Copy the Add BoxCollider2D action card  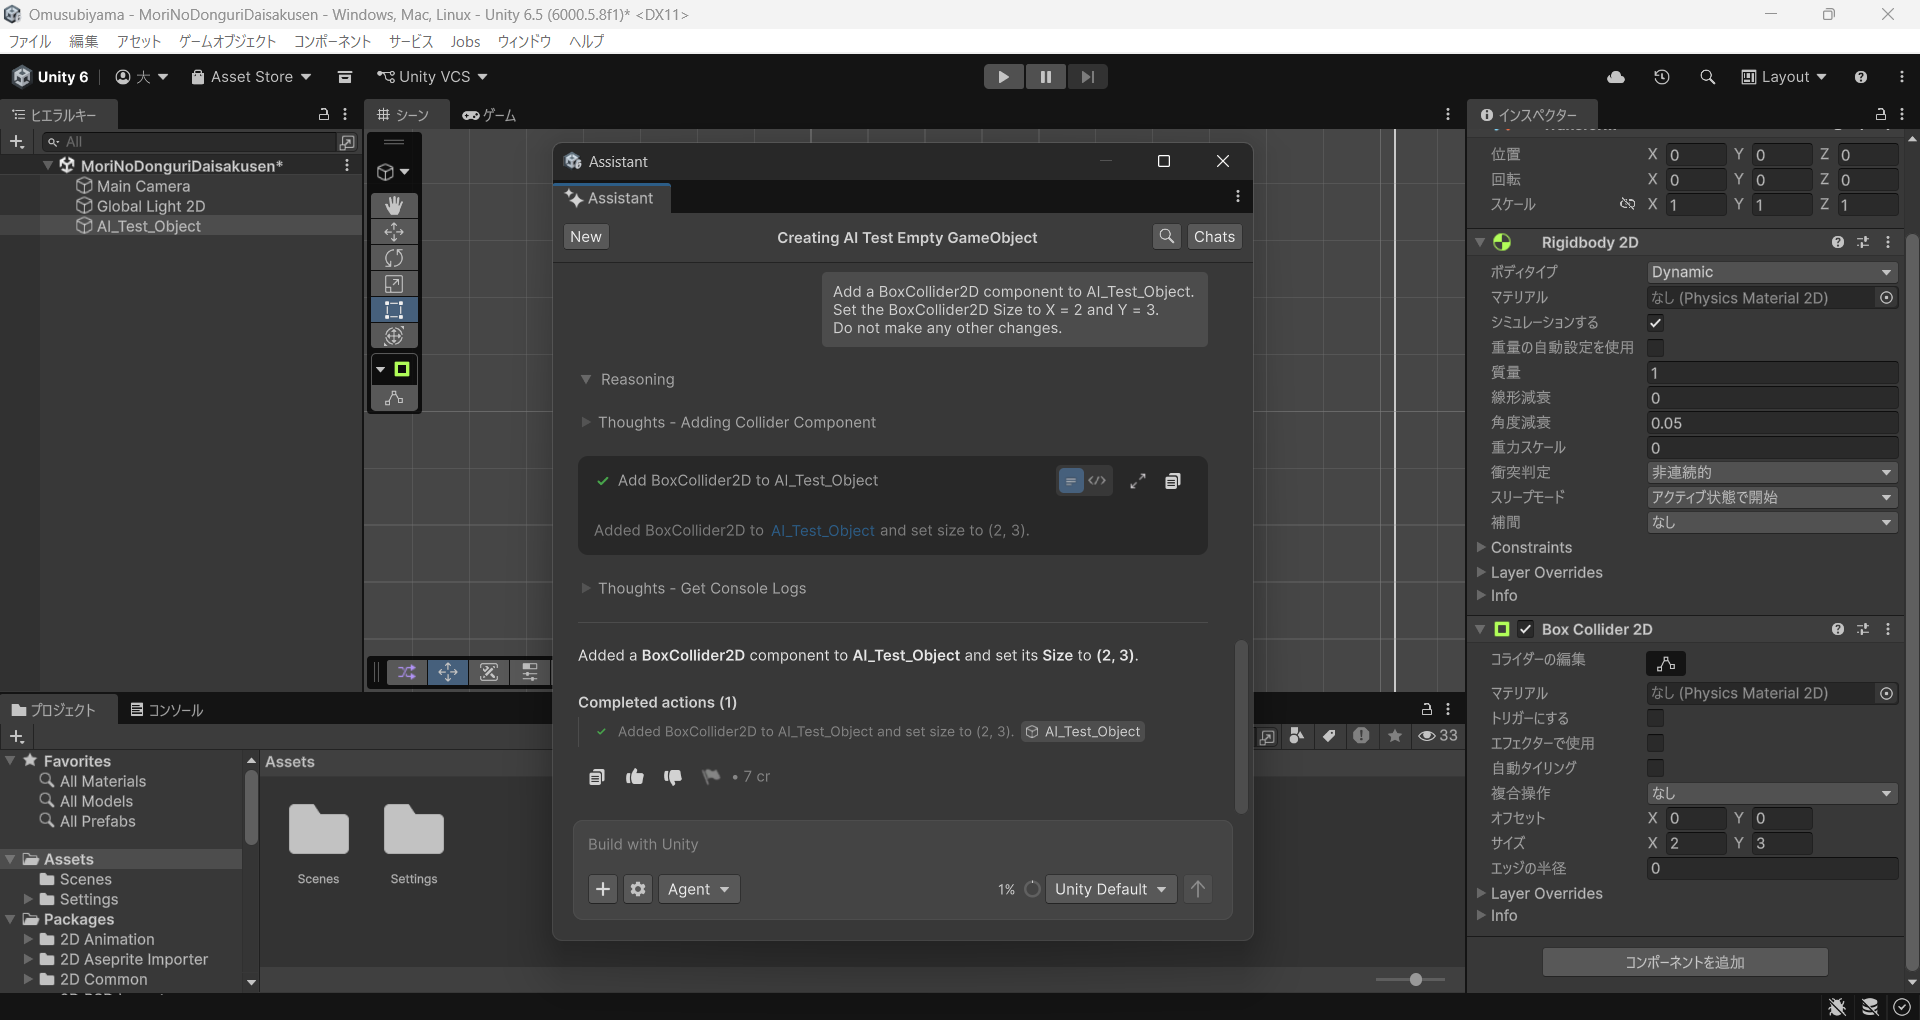(1173, 481)
